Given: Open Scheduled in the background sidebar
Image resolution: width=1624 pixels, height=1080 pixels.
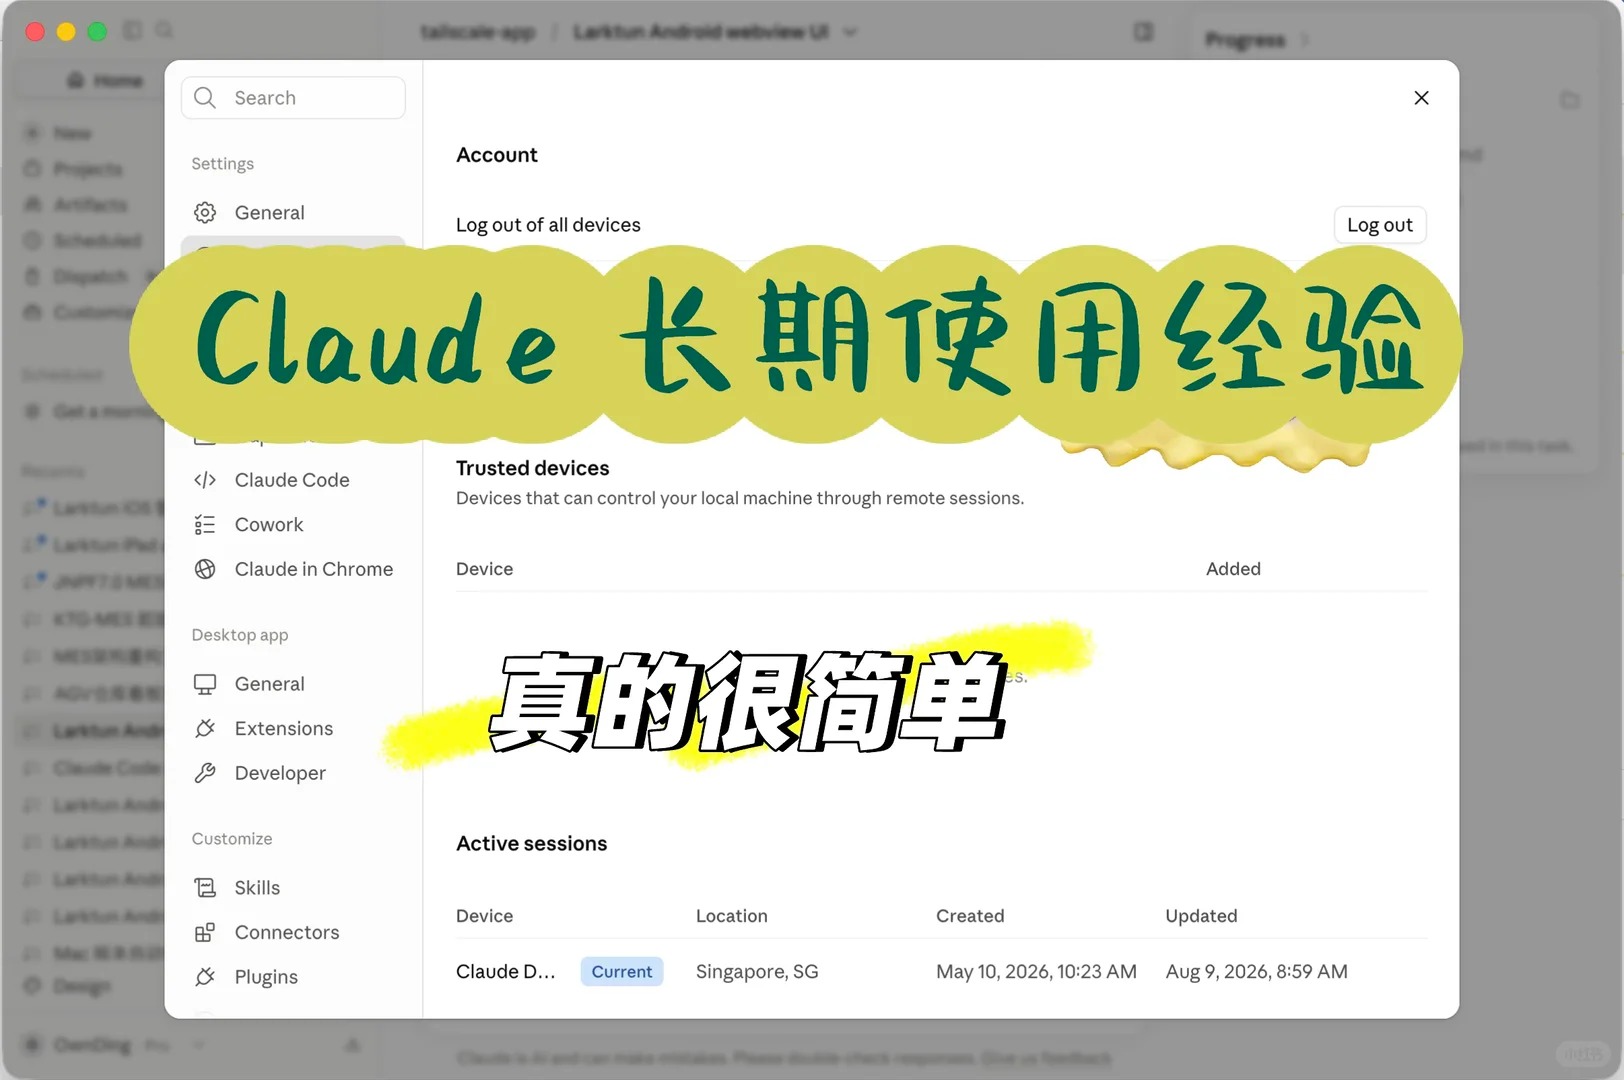Looking at the screenshot, I should pyautogui.click(x=97, y=241).
